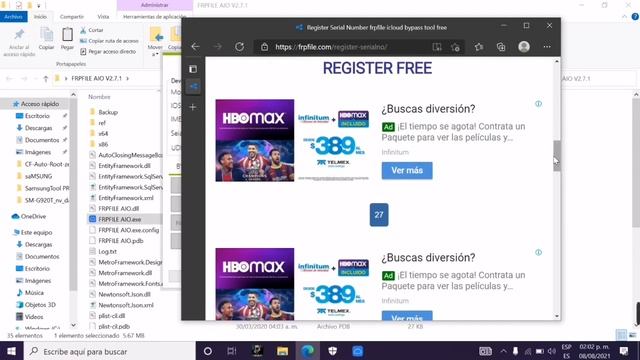Select the frpfile tab in vertical tabs
This screenshot has height=360, width=640.
pyautogui.click(x=193, y=87)
